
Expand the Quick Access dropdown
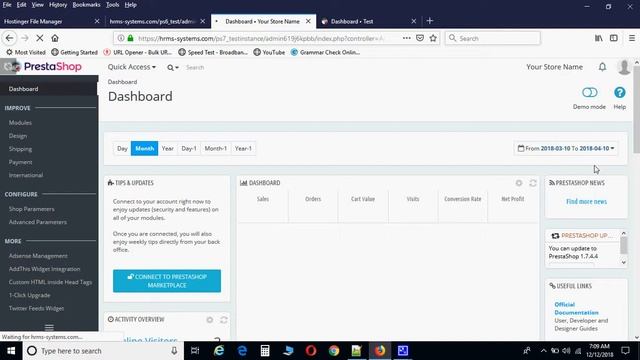click(131, 67)
